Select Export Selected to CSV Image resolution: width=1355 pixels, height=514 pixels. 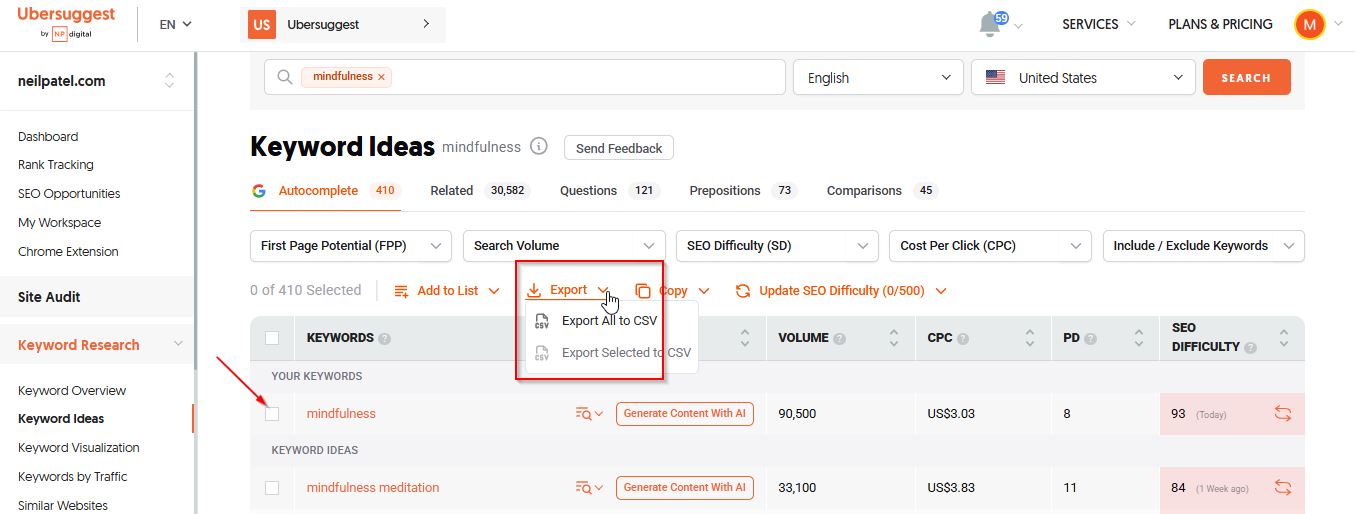pos(611,352)
